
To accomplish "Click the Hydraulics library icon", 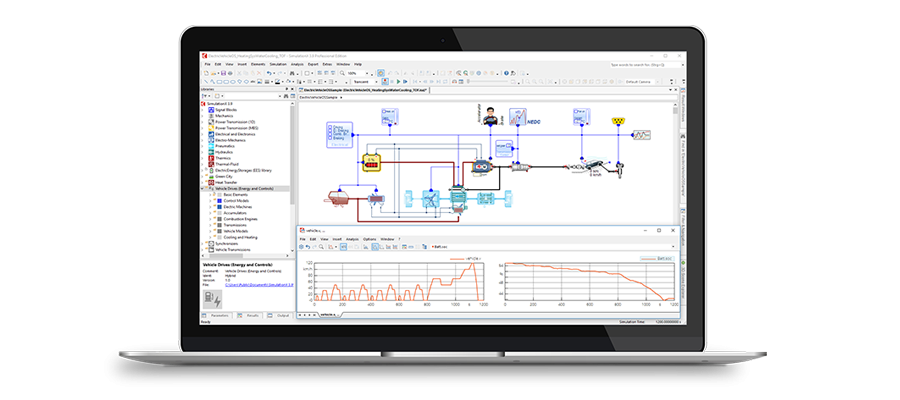I will (211, 152).
